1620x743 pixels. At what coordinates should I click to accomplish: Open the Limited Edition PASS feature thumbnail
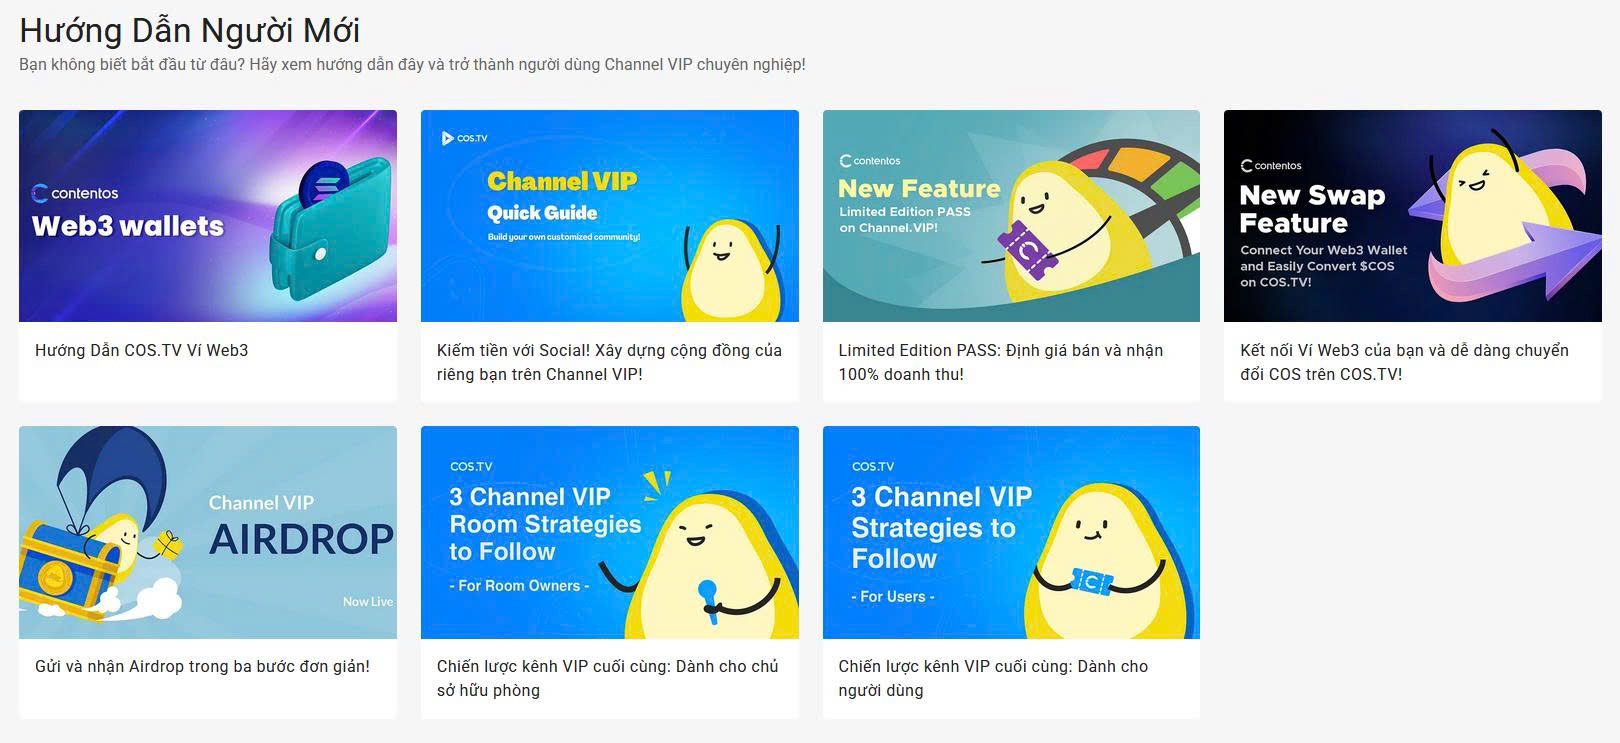click(1011, 216)
